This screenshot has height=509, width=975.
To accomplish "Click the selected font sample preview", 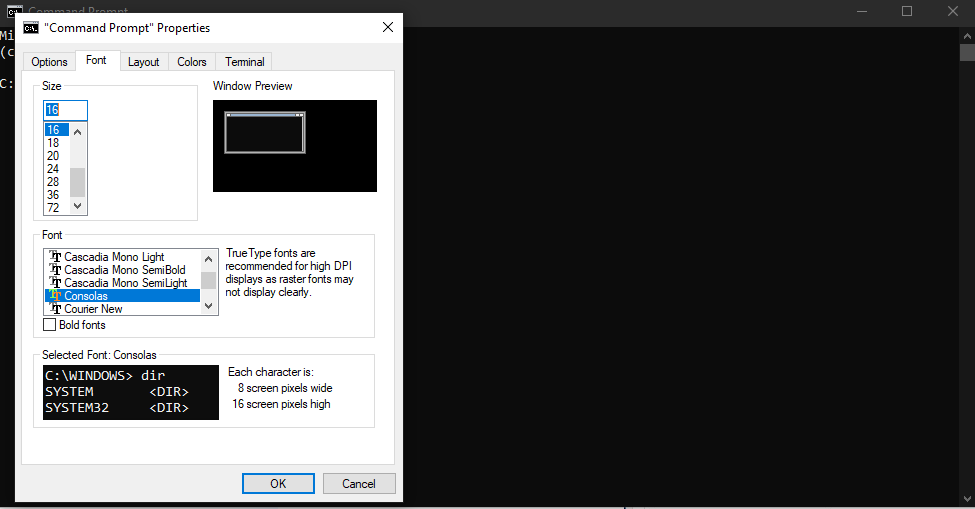I will coord(131,392).
